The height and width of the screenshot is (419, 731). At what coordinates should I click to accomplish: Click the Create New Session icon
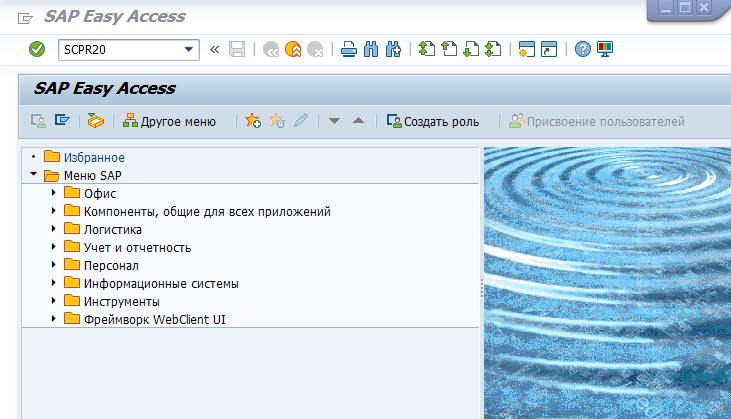click(524, 49)
